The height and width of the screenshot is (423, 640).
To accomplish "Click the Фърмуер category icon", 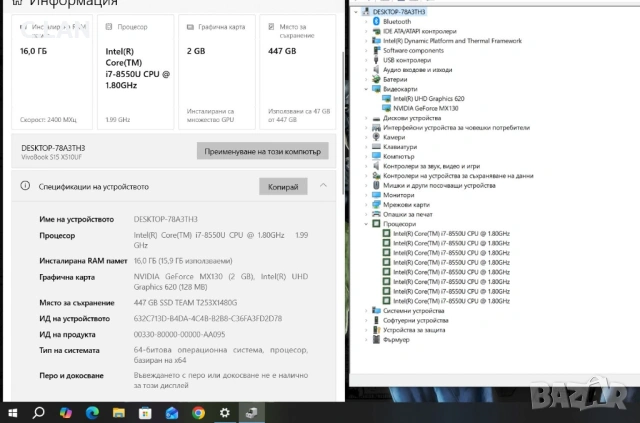I will (376, 339).
